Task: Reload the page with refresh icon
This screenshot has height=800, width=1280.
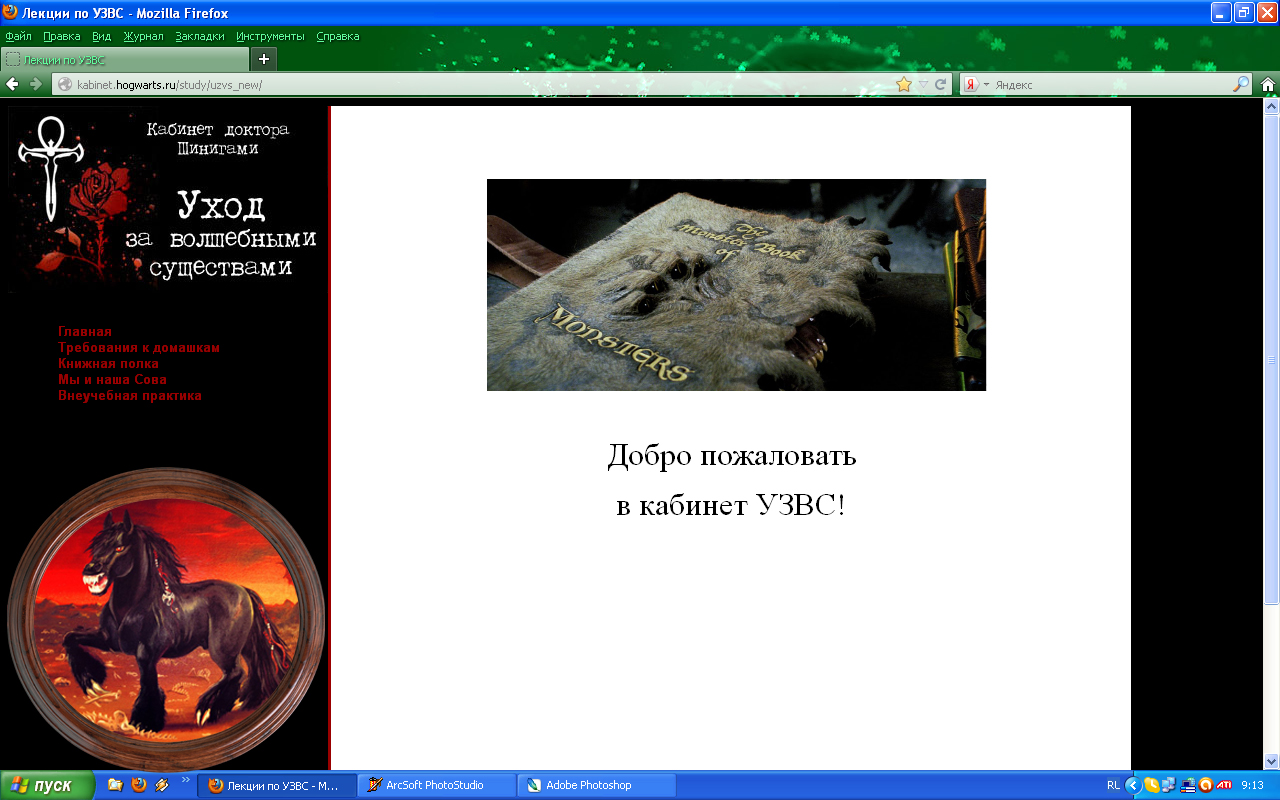Action: click(x=940, y=85)
